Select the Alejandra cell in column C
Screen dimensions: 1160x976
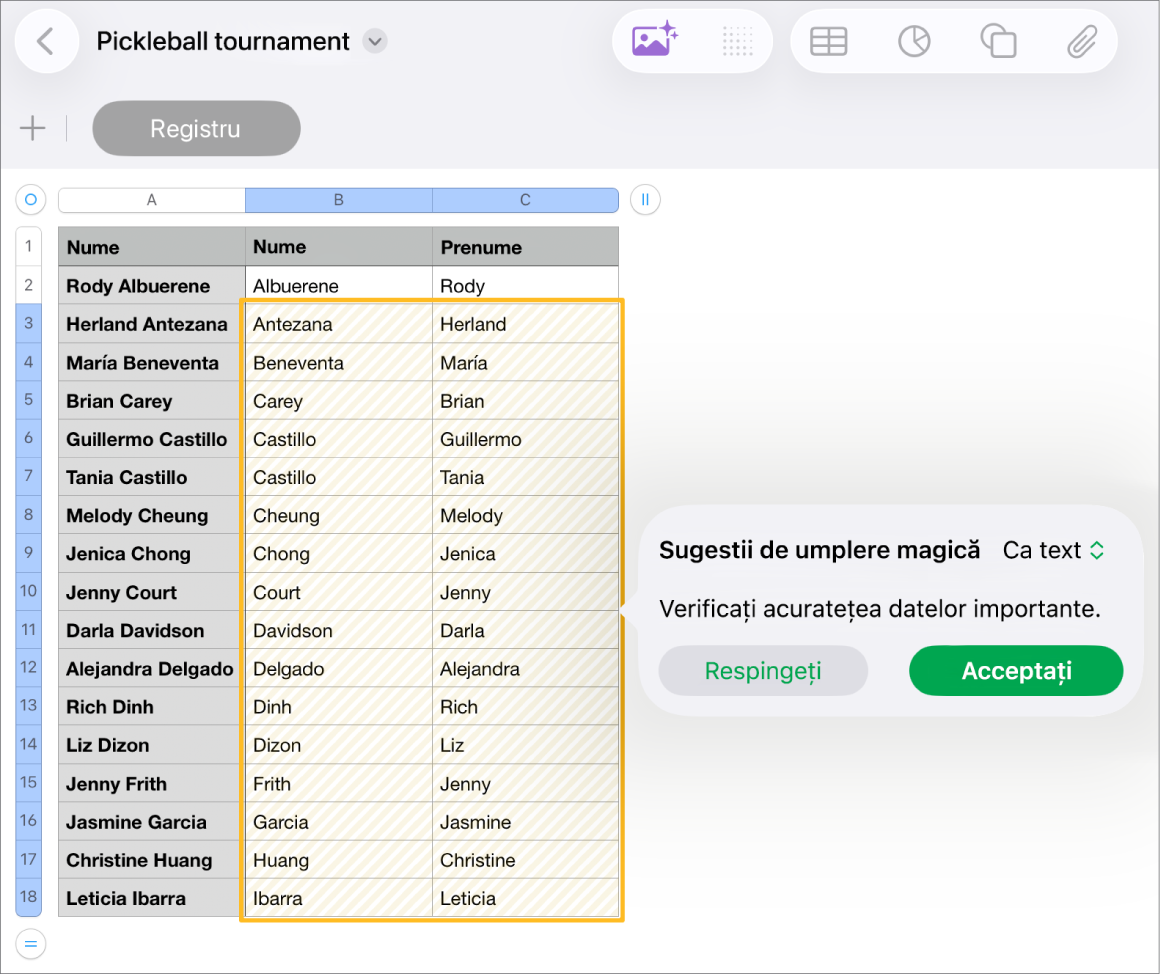[525, 669]
